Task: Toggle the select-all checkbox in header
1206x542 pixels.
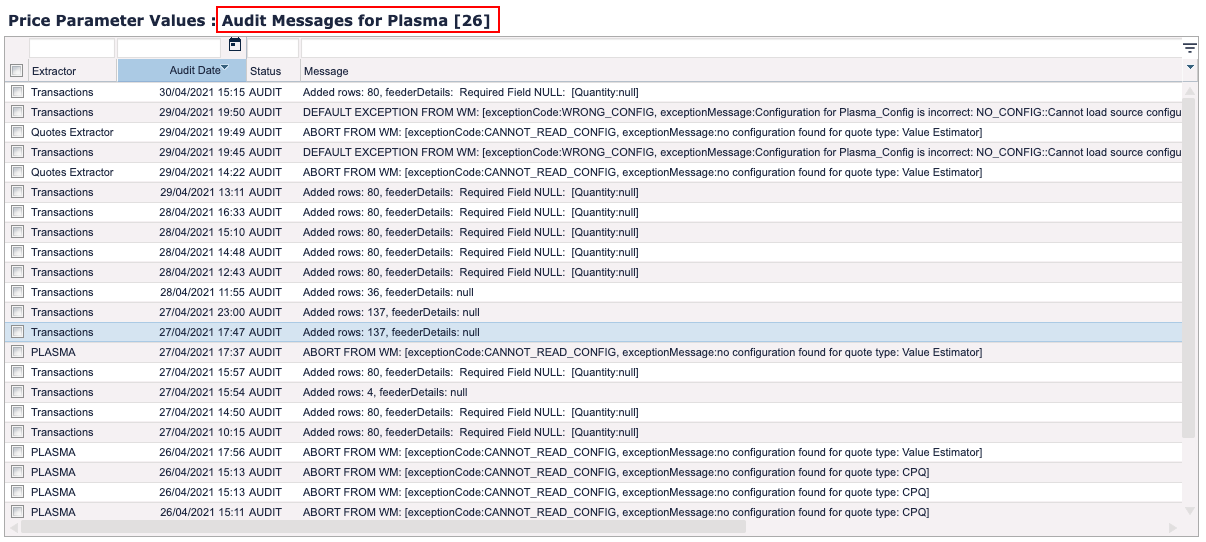Action: [x=17, y=71]
